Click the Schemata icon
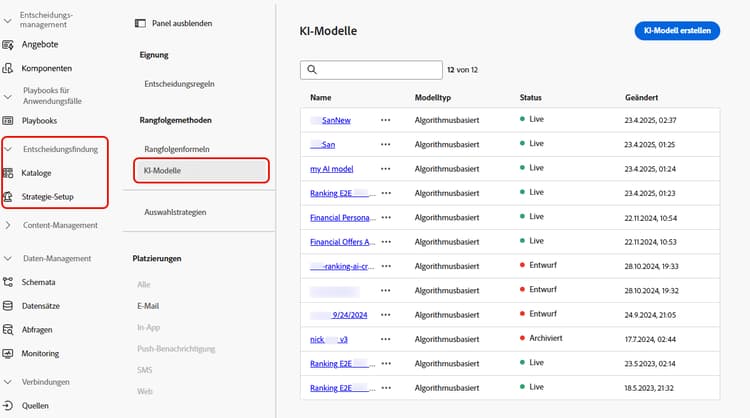Viewport: 750px width, 418px height. coord(9,282)
